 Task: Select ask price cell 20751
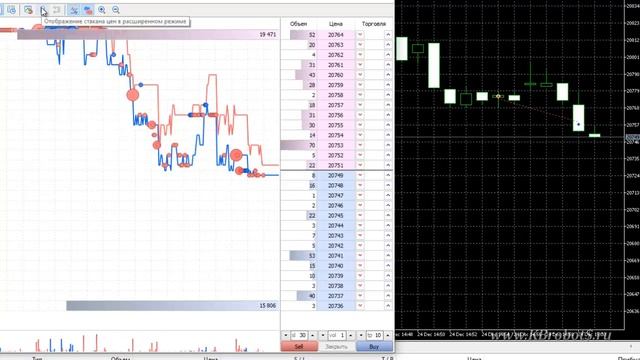tap(336, 165)
